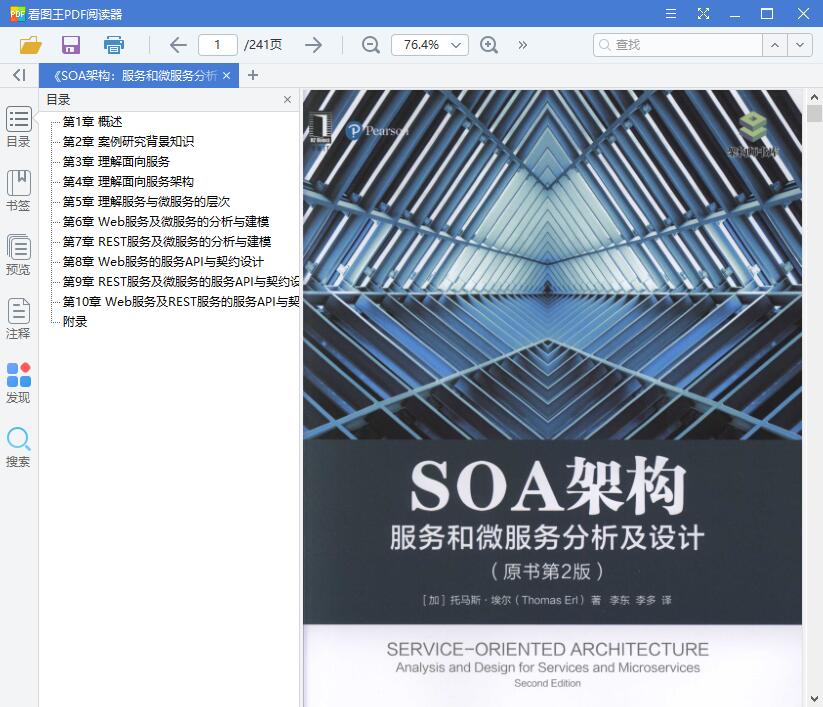The height and width of the screenshot is (707, 823).
Task: Go to previous page with left arrow
Action: click(178, 45)
